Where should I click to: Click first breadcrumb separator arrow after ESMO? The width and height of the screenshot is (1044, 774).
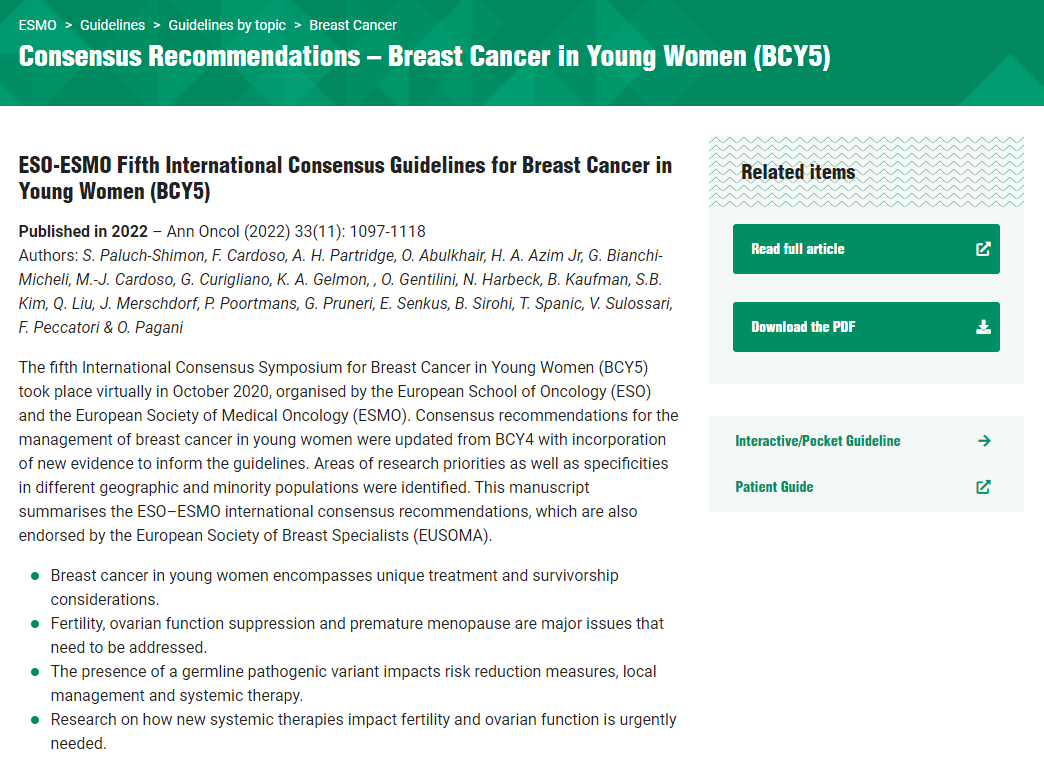68,25
